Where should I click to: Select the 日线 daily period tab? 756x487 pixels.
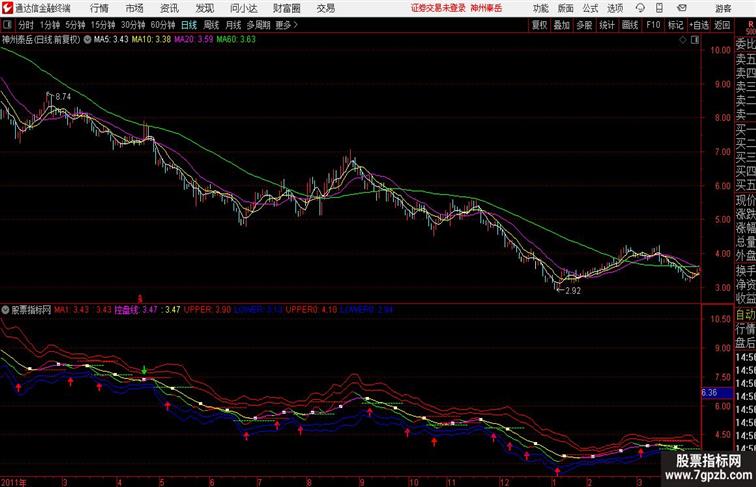(x=189, y=25)
